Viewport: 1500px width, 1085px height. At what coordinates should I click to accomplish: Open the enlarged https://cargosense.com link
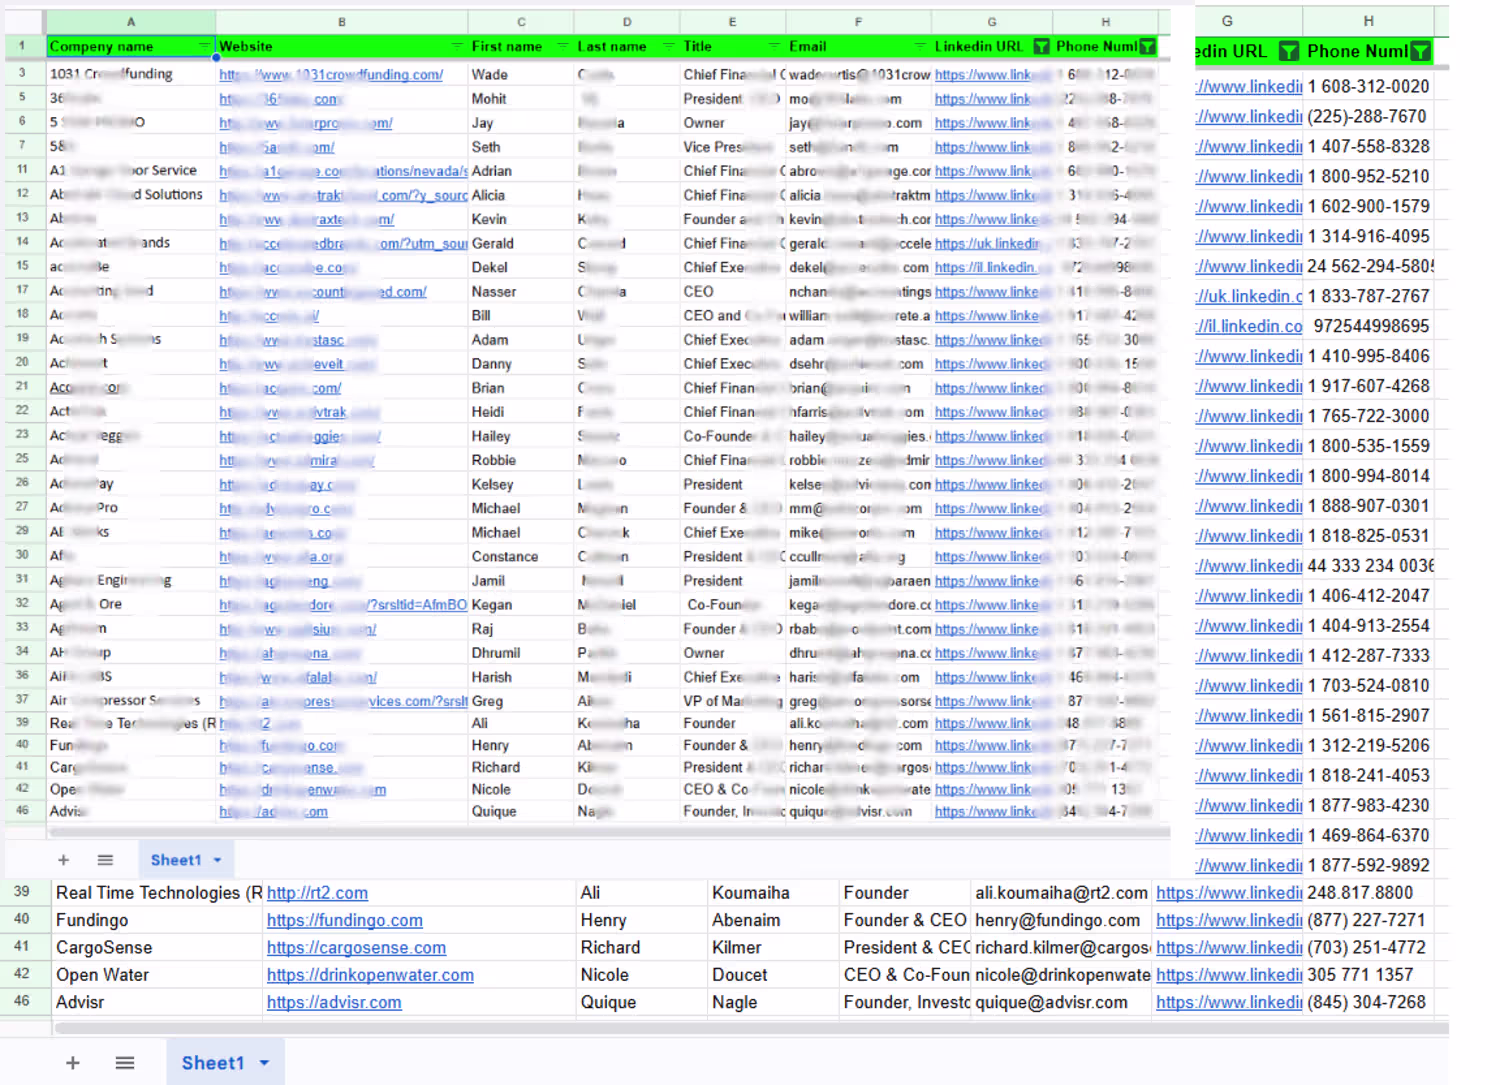tap(356, 947)
